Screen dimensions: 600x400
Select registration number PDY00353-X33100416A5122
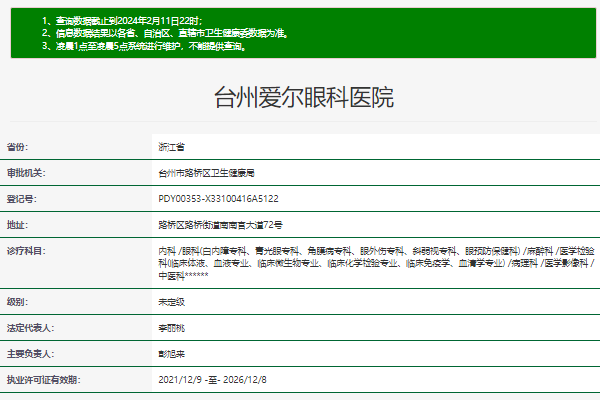tap(218, 198)
